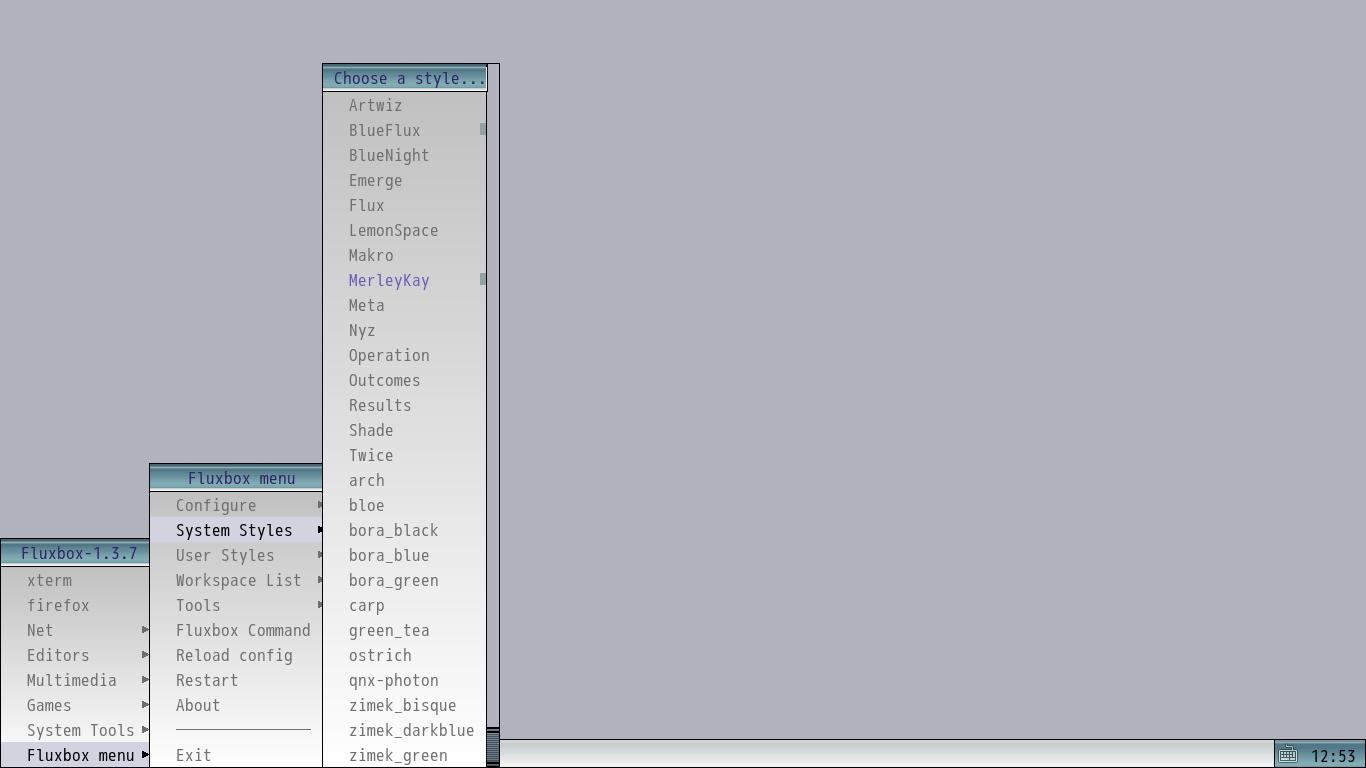Pick the green_tea style
Image resolution: width=1366 pixels, height=768 pixels.
point(405,630)
